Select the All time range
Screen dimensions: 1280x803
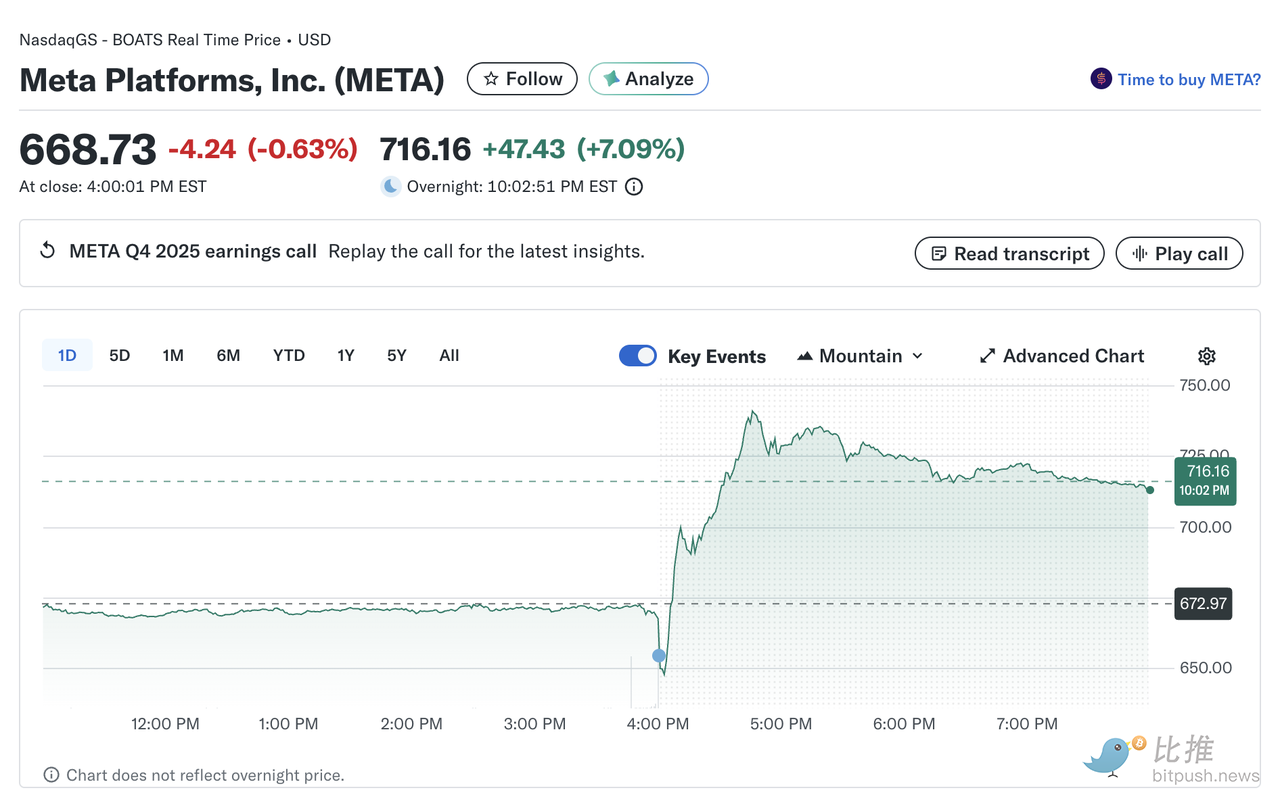[x=449, y=355]
